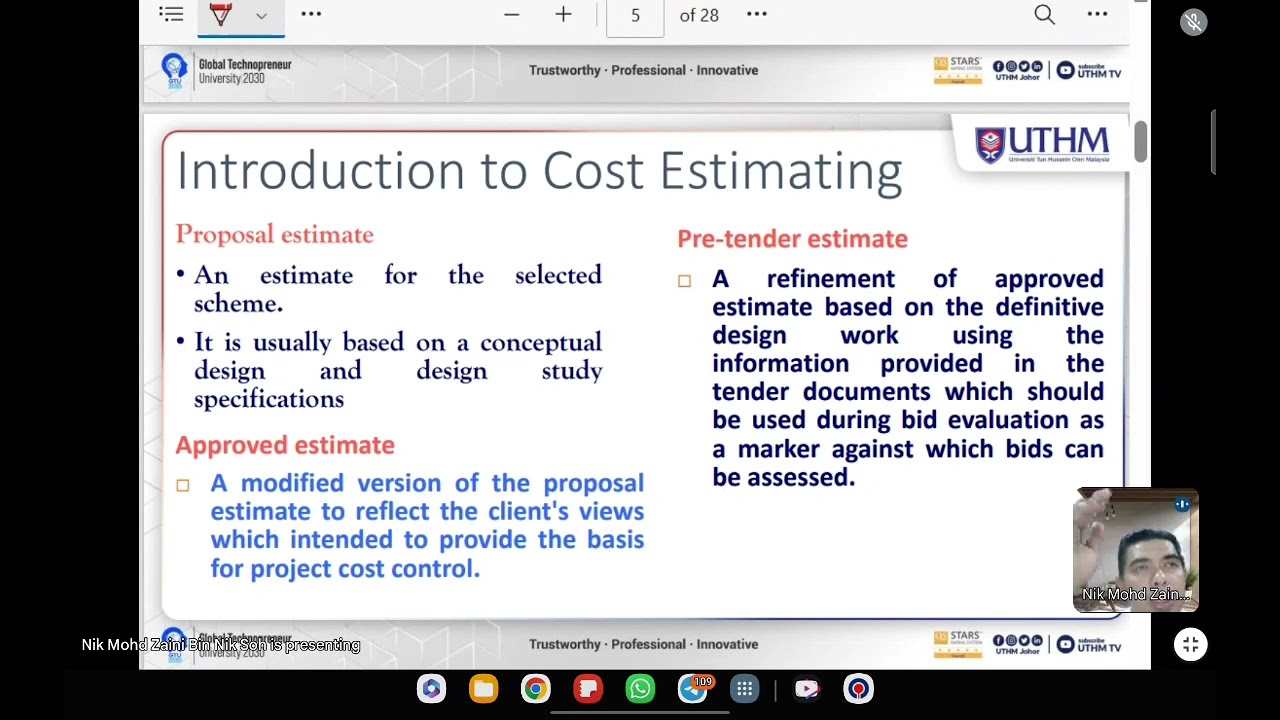Click 'Nik Mohd Zaini Bin Nik Soh is presenting' caption

pyautogui.click(x=221, y=645)
